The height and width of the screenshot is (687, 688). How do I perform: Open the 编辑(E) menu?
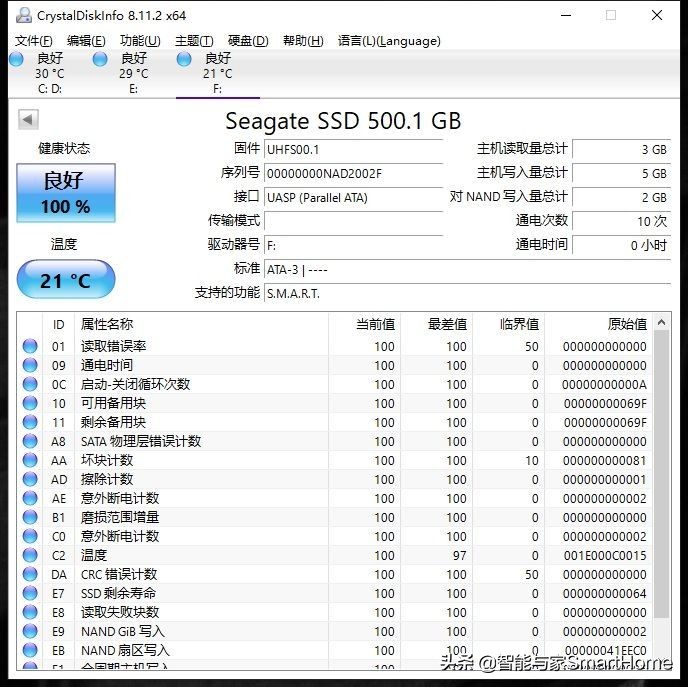(86, 41)
